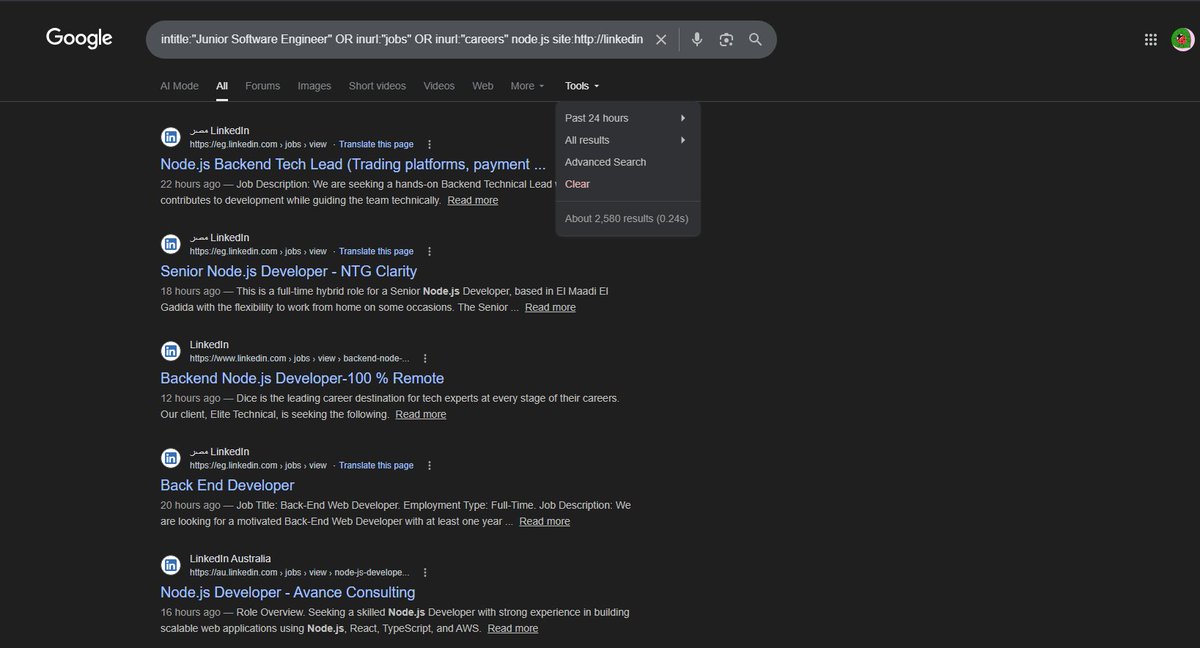Submit search using magnifier icon
This screenshot has height=648, width=1200.
(x=755, y=40)
